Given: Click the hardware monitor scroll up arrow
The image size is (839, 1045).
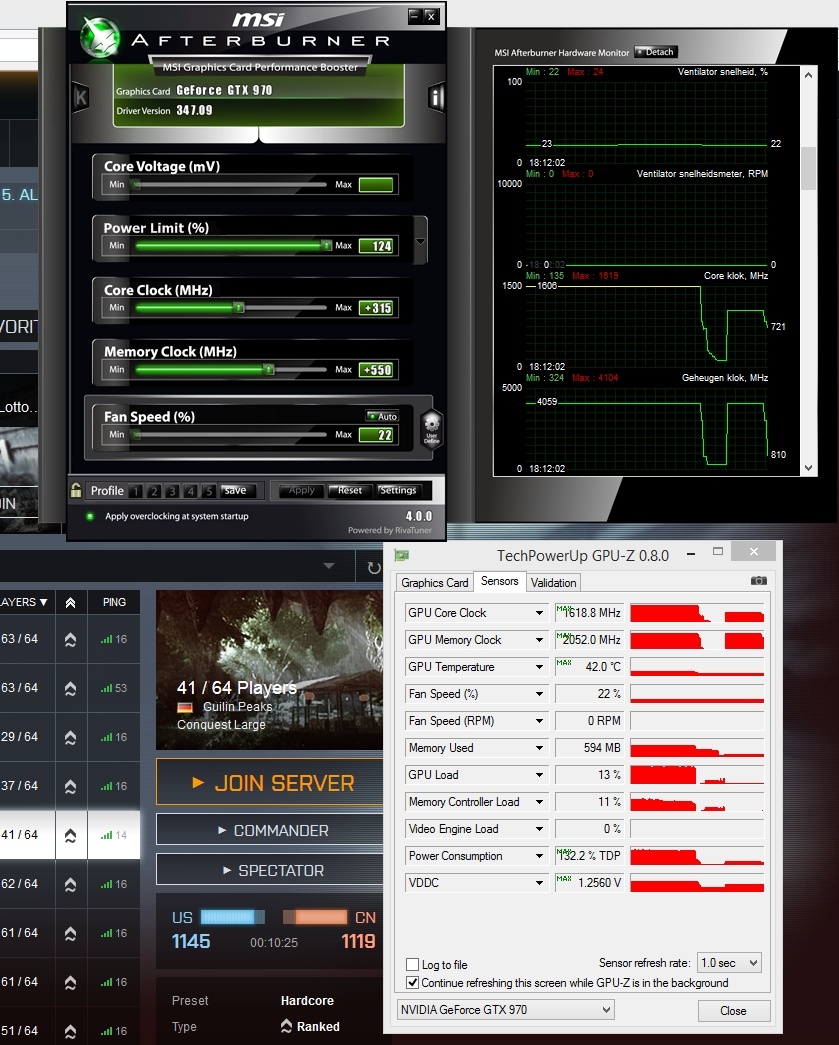Looking at the screenshot, I should [808, 75].
